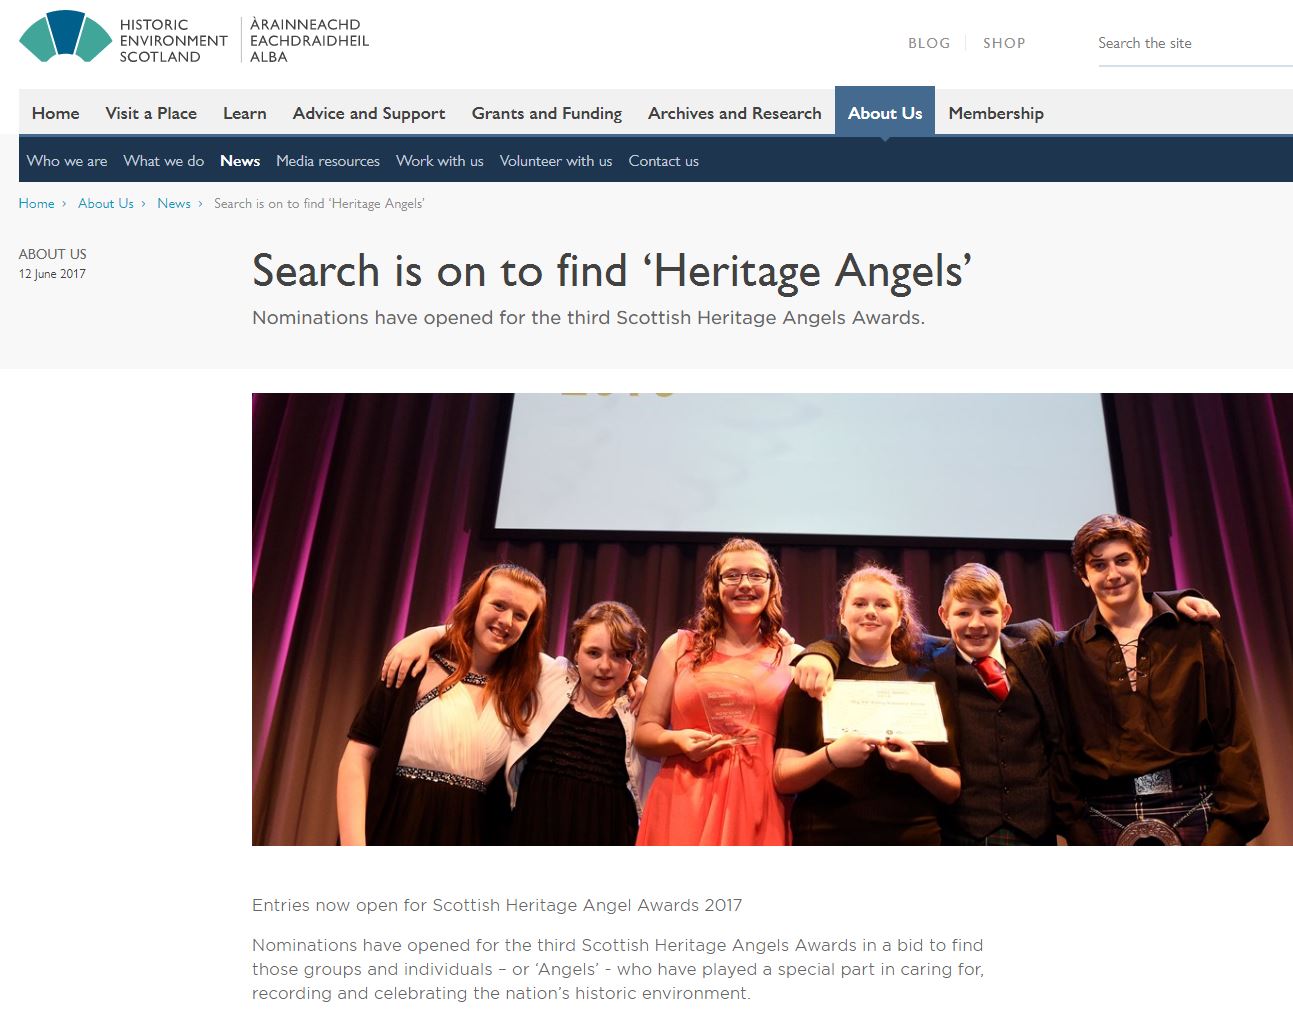Open Volunteer with us link
The height and width of the screenshot is (1009, 1293).
[555, 161]
